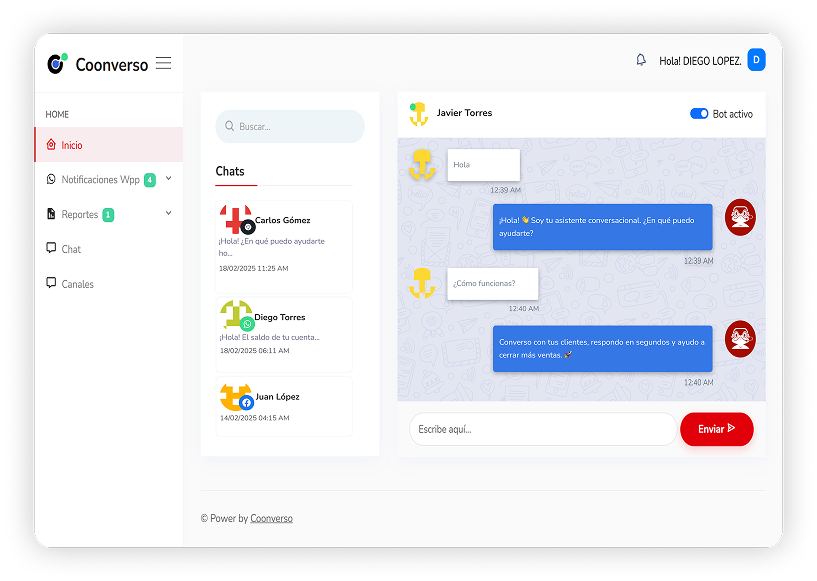
Task: Click Javier Torres avatar in chat header
Action: 419,114
